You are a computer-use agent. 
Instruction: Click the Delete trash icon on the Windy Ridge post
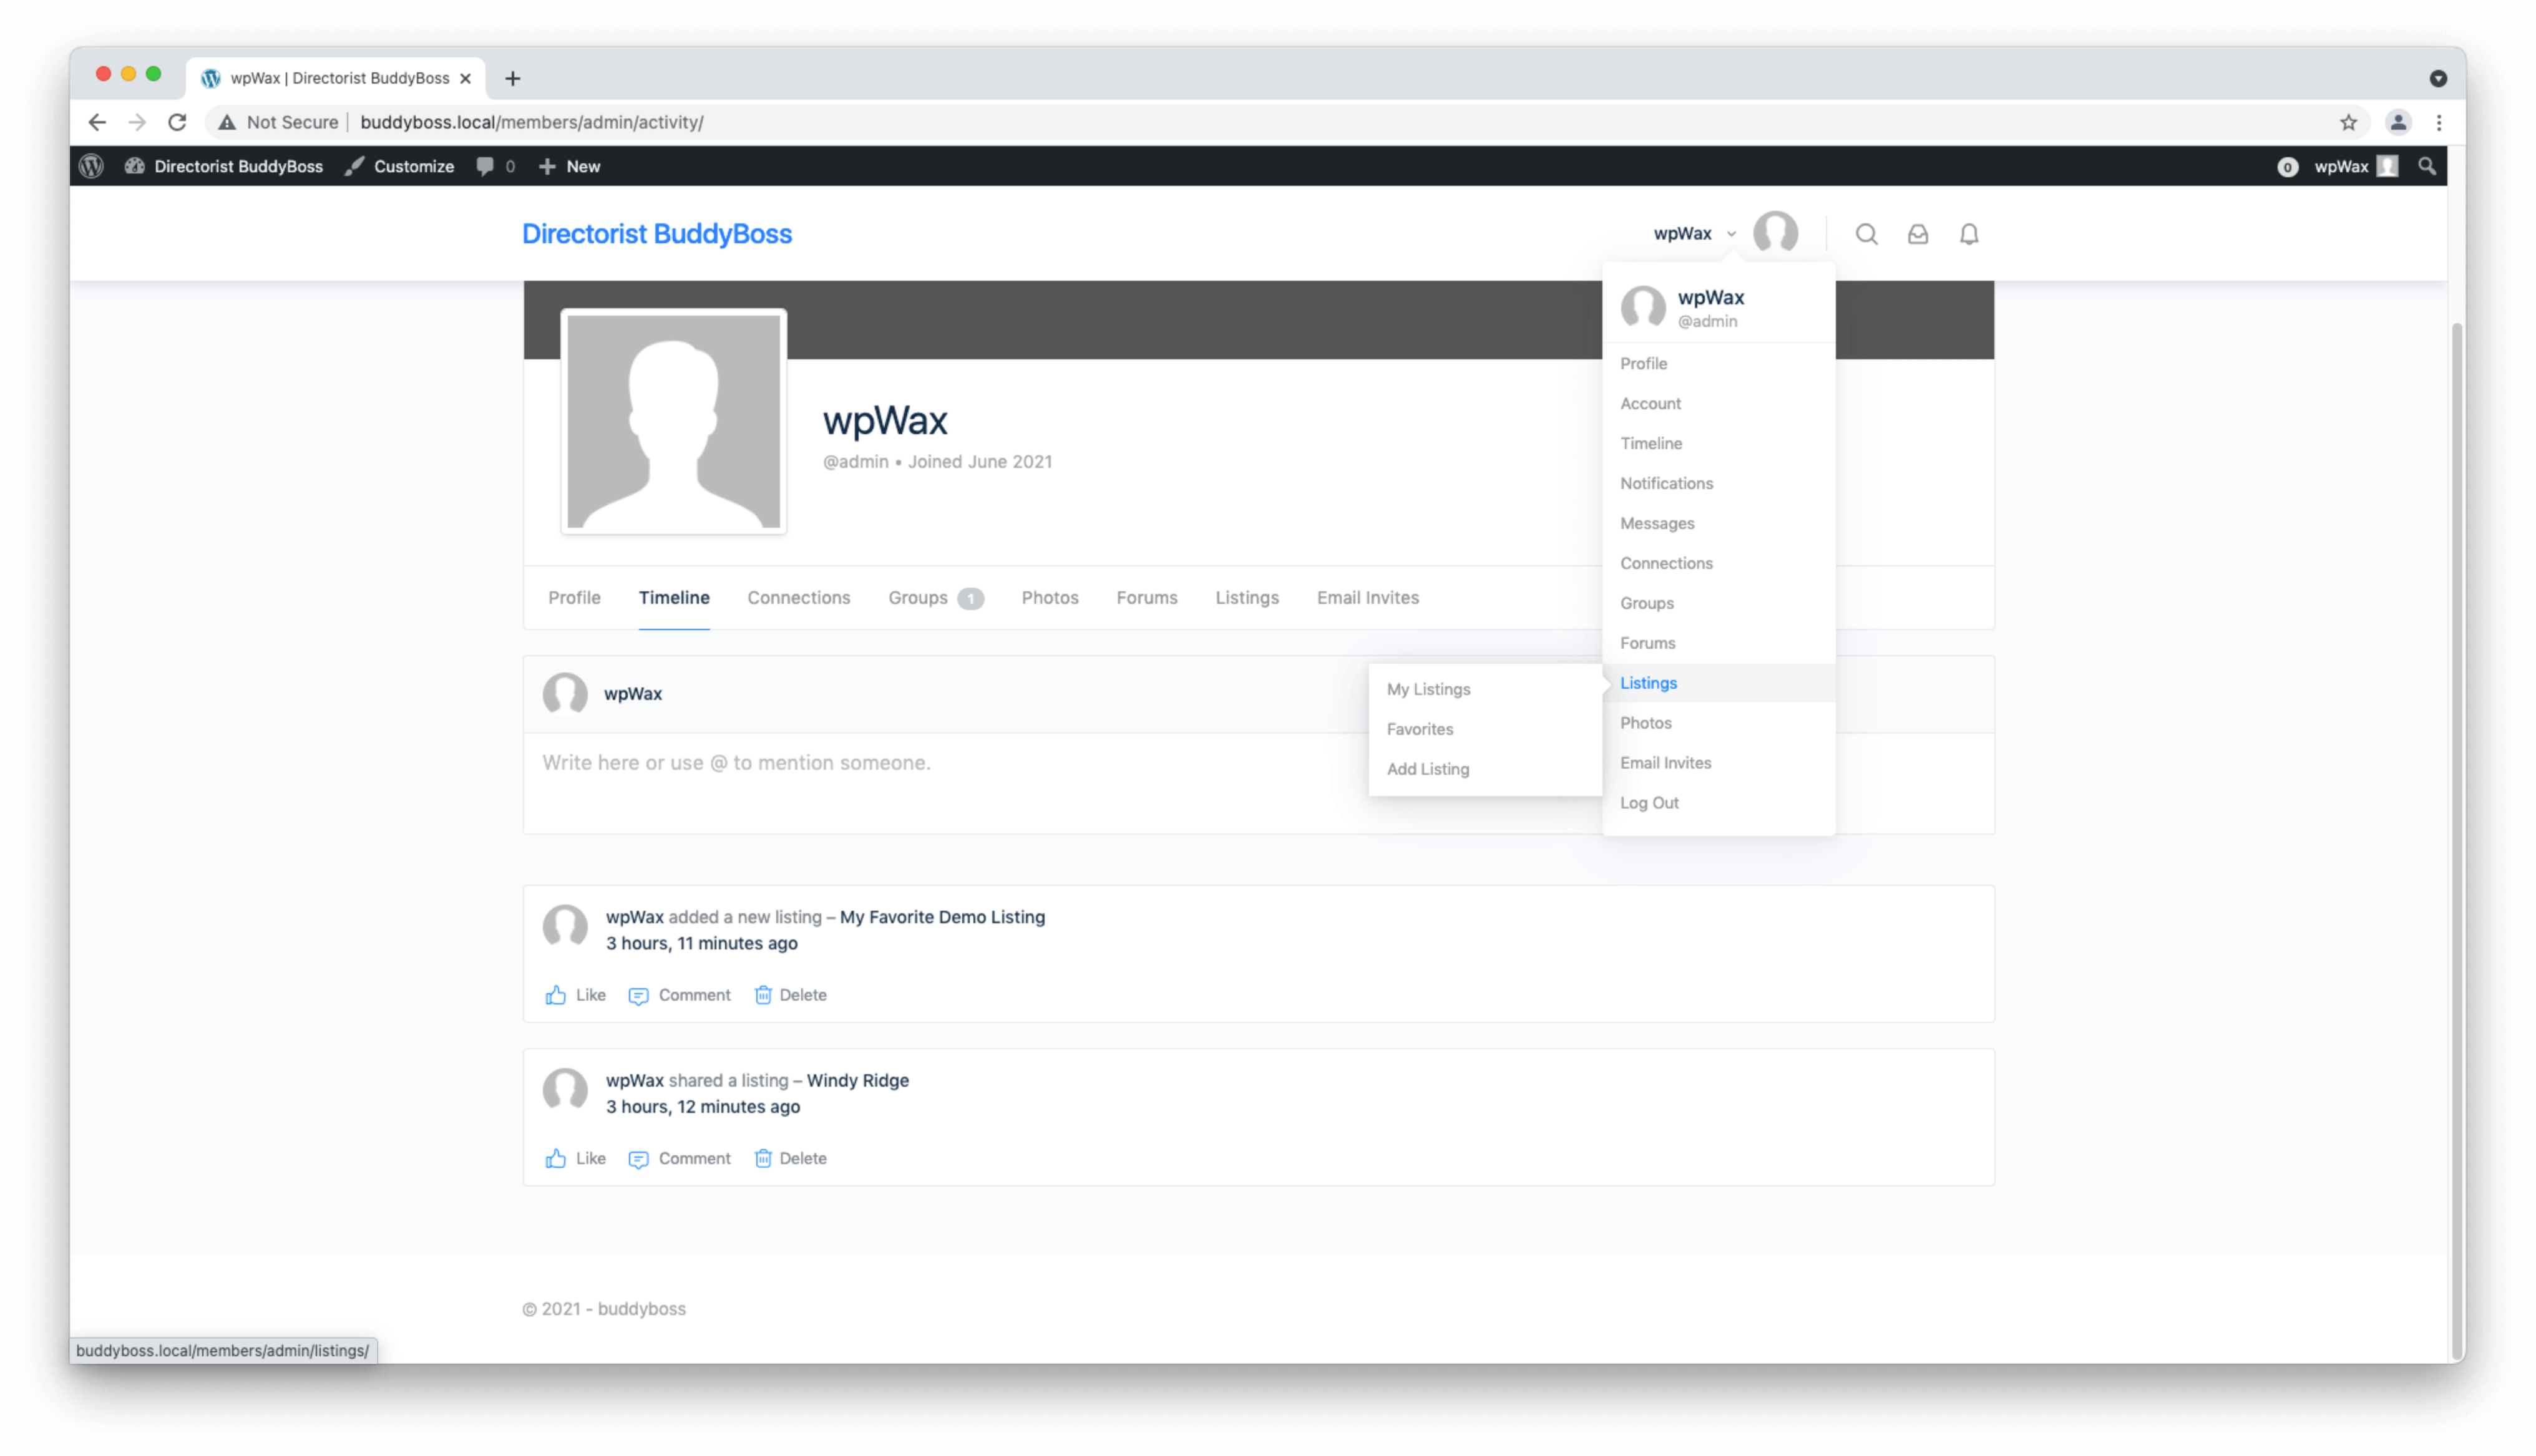click(x=763, y=1158)
